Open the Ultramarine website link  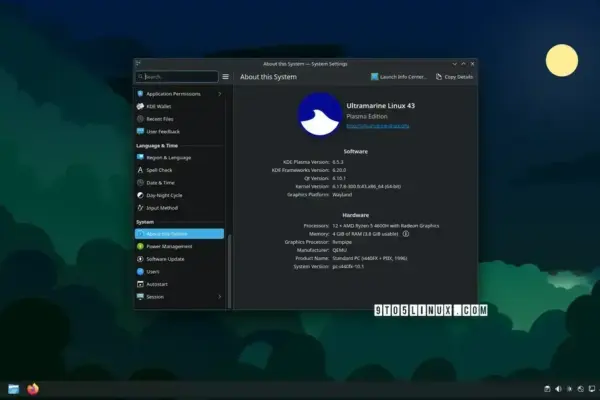click(x=378, y=126)
